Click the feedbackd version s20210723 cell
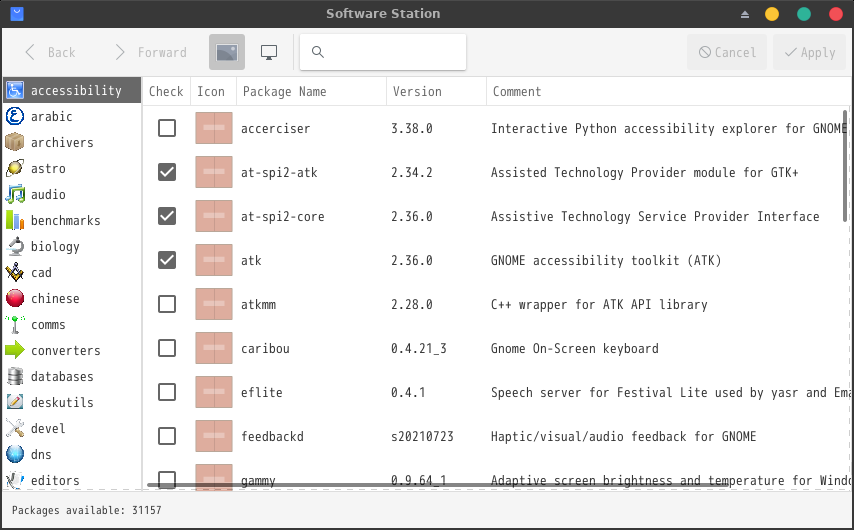854x530 pixels. point(422,436)
